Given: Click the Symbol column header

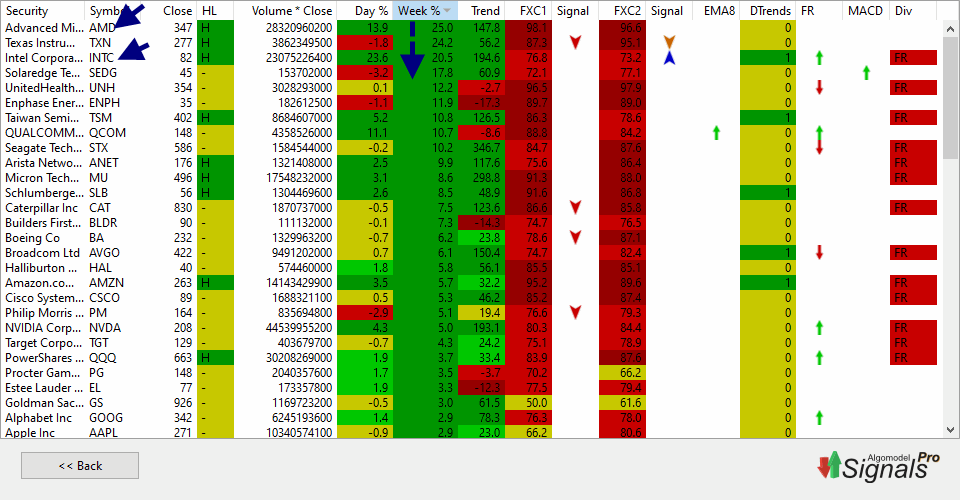Looking at the screenshot, I should [108, 10].
